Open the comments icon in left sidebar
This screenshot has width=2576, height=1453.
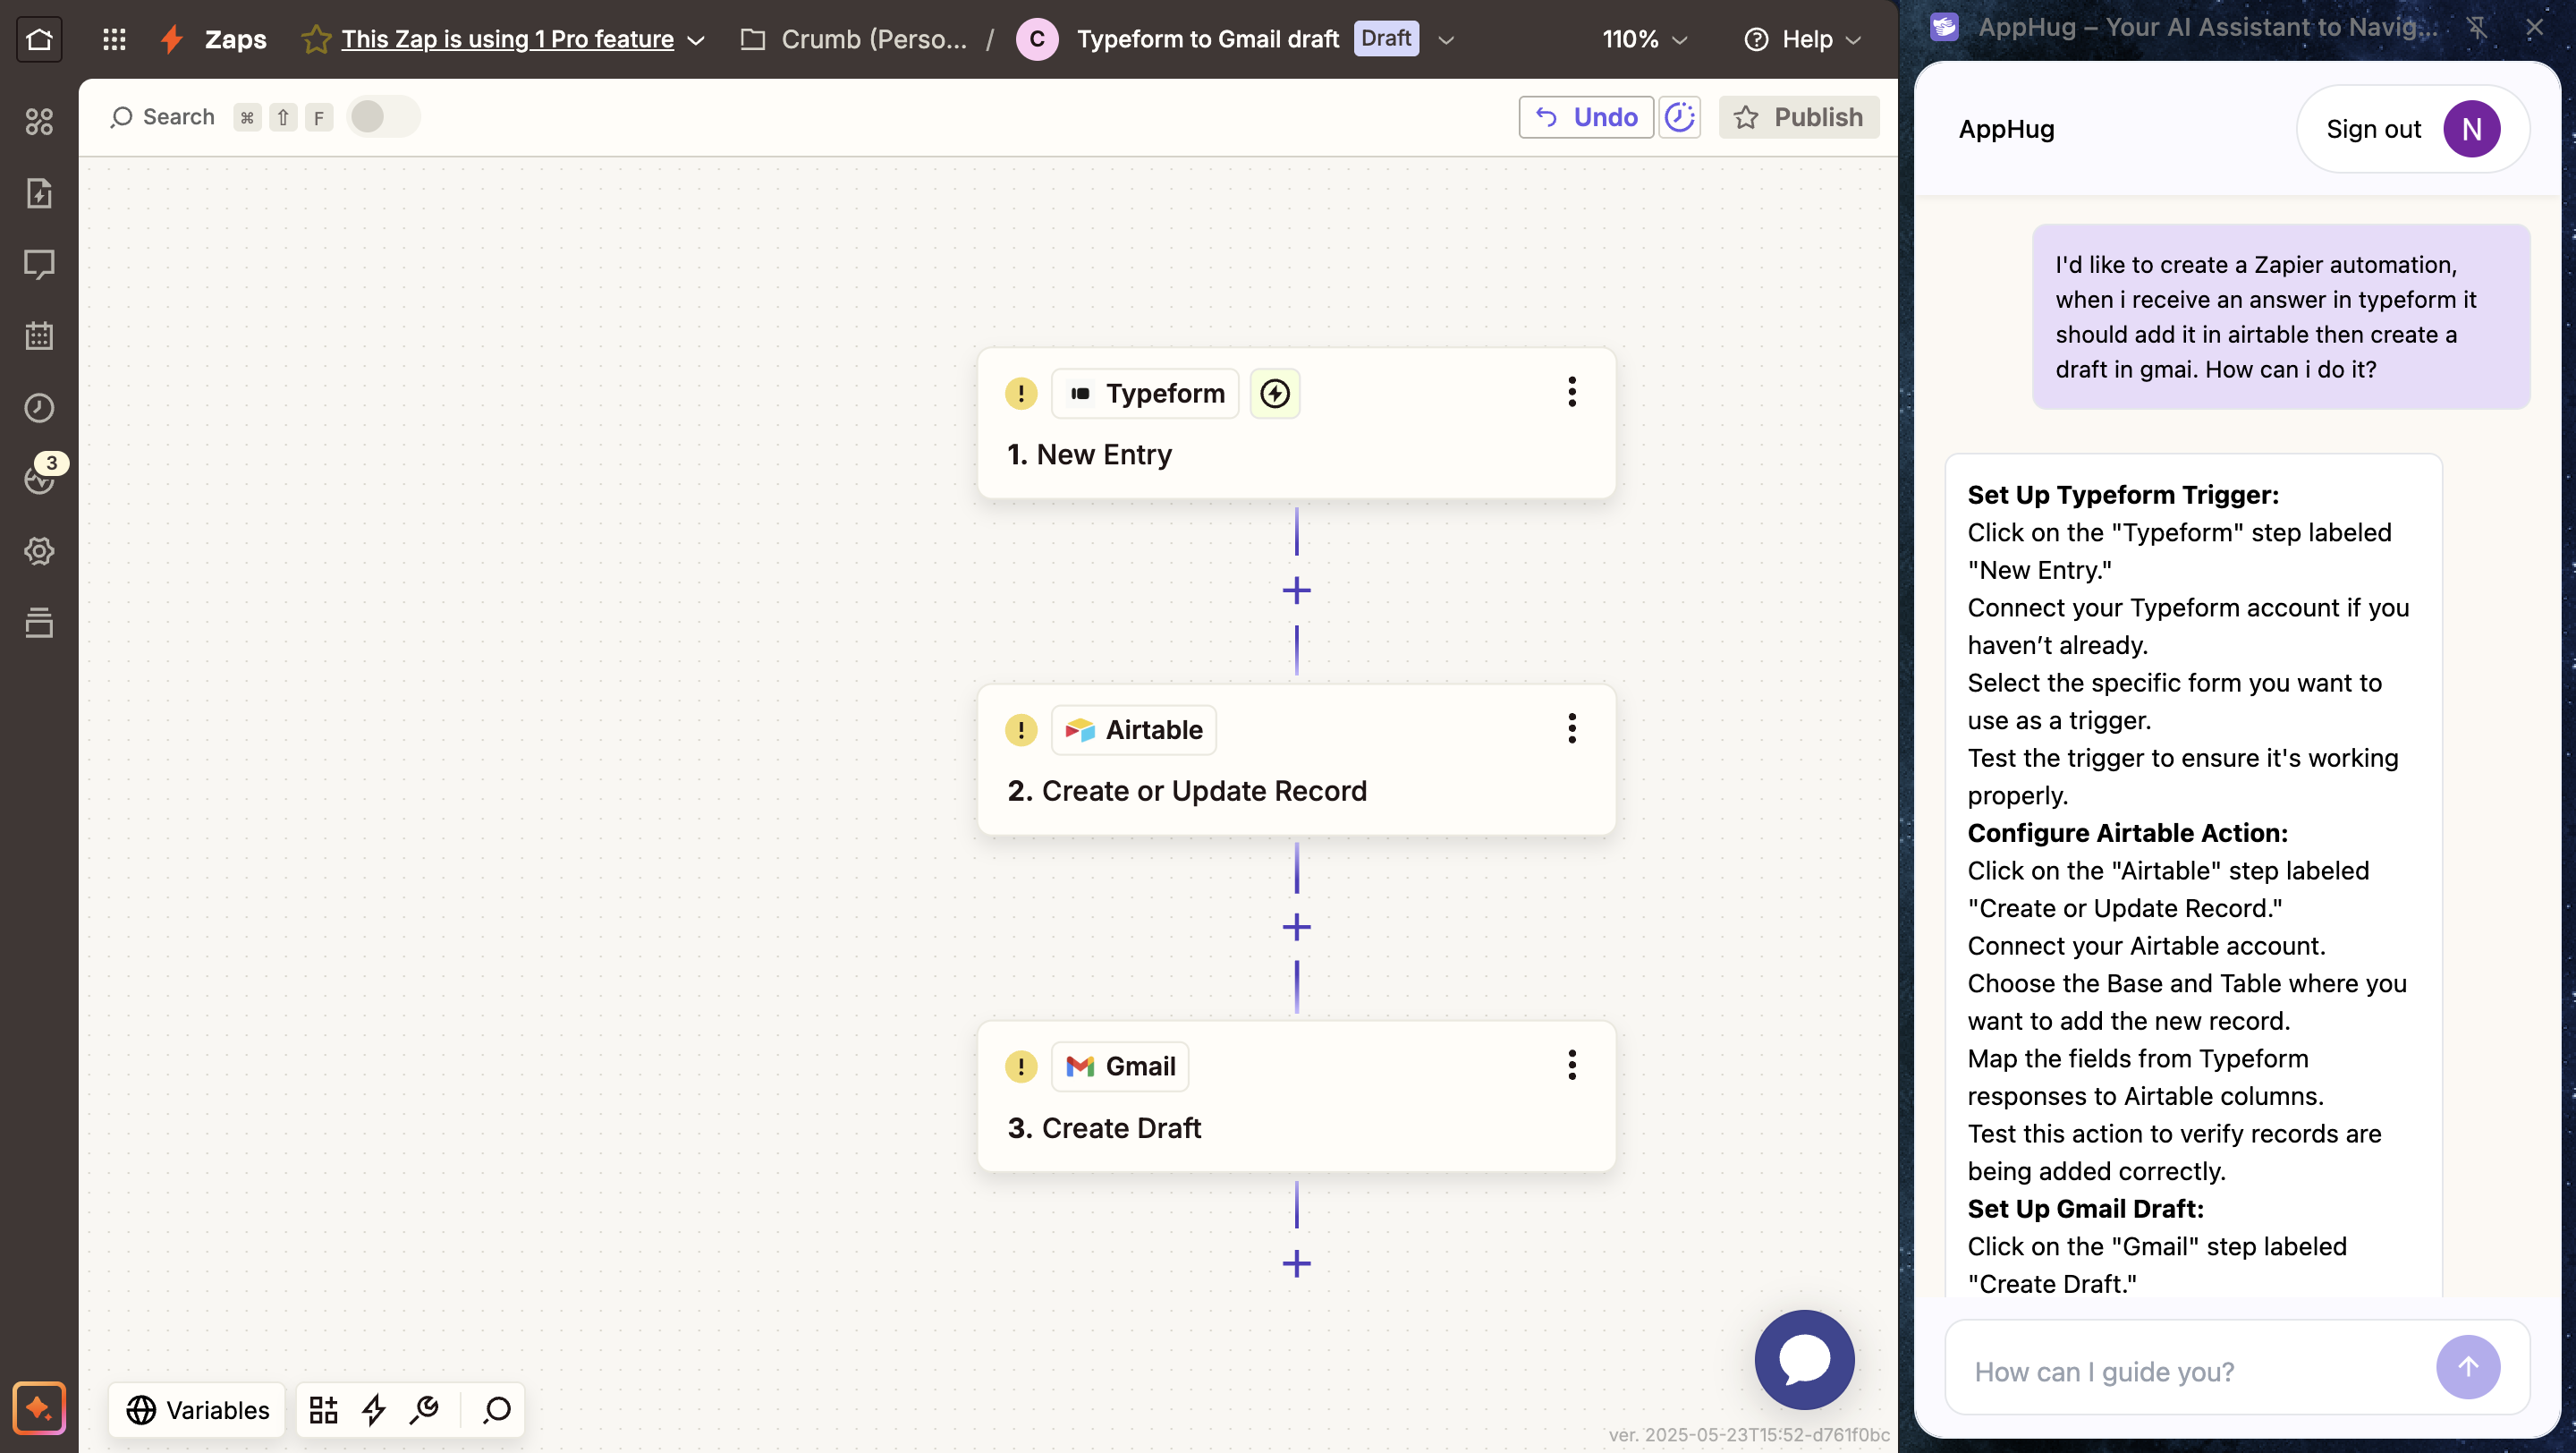point(39,265)
